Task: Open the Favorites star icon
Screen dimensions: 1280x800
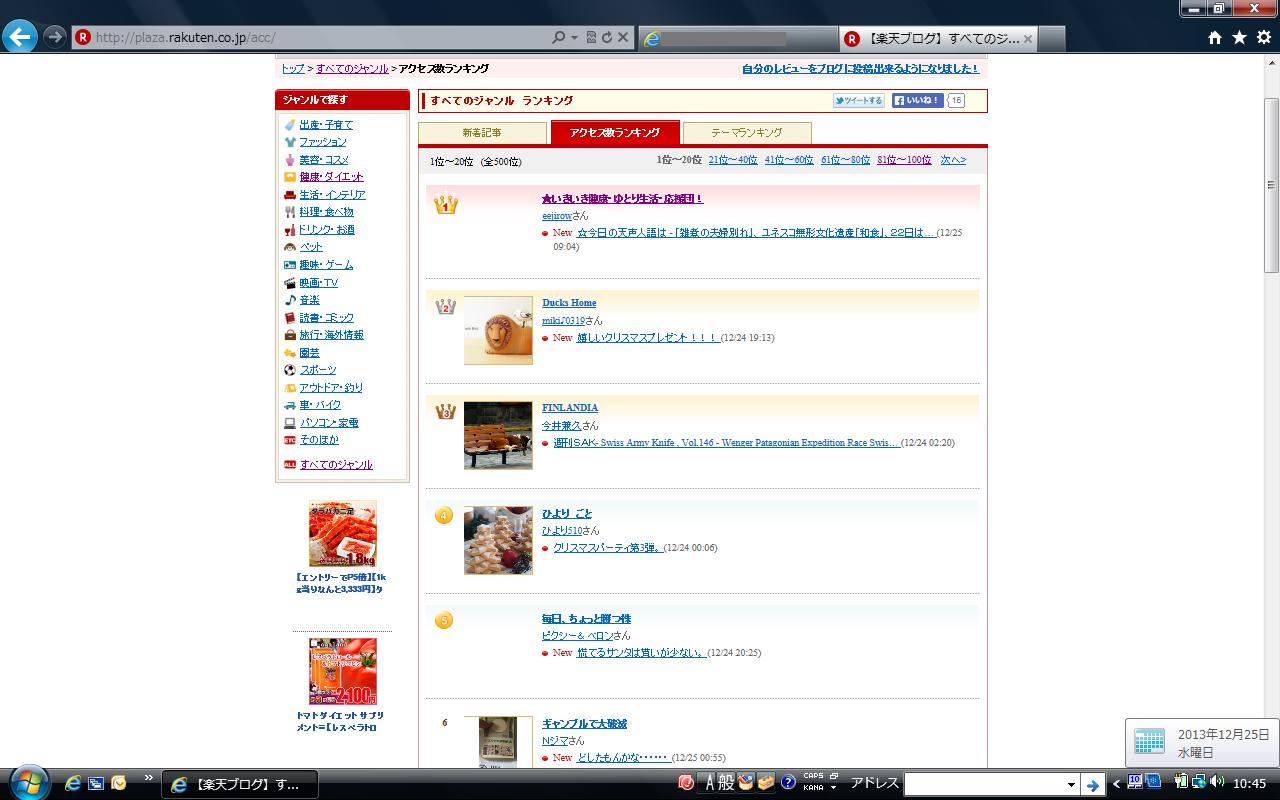Action: pos(1239,37)
